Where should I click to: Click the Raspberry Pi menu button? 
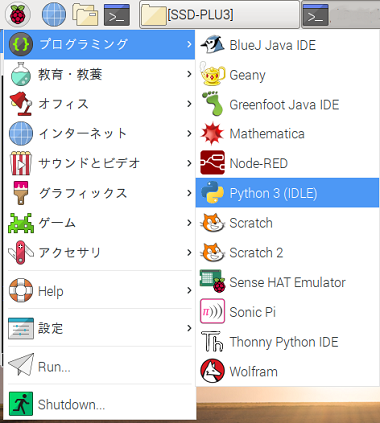click(x=18, y=15)
